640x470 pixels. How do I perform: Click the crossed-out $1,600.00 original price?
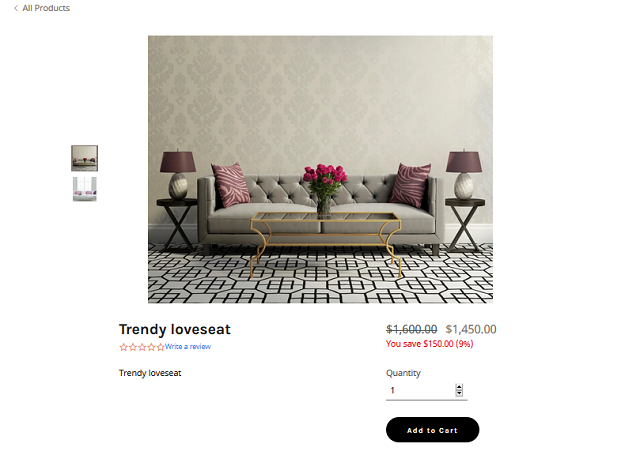[411, 329]
